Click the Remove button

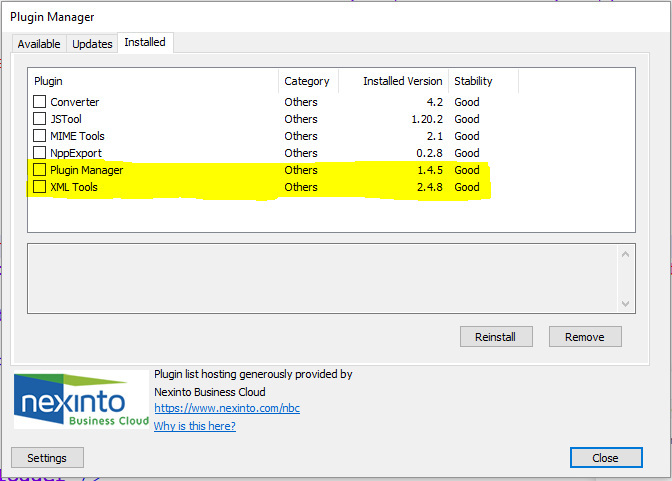[x=585, y=337]
